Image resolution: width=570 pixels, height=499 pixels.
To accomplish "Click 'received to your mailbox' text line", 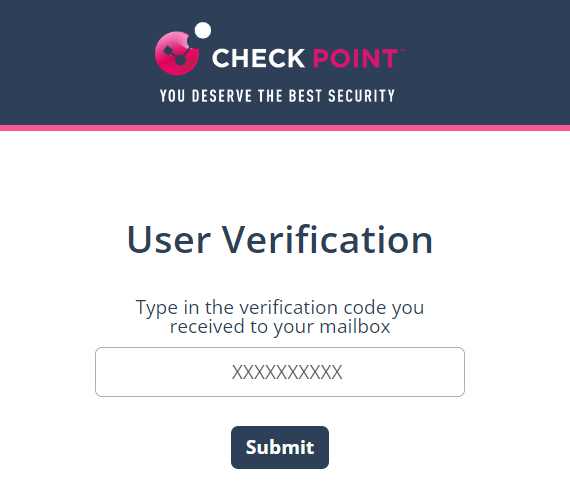I will tap(280, 326).
